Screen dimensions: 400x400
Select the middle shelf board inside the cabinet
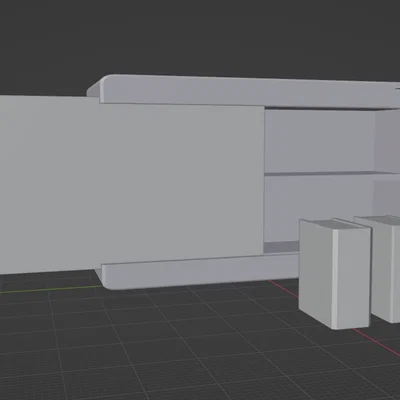pyautogui.click(x=332, y=174)
